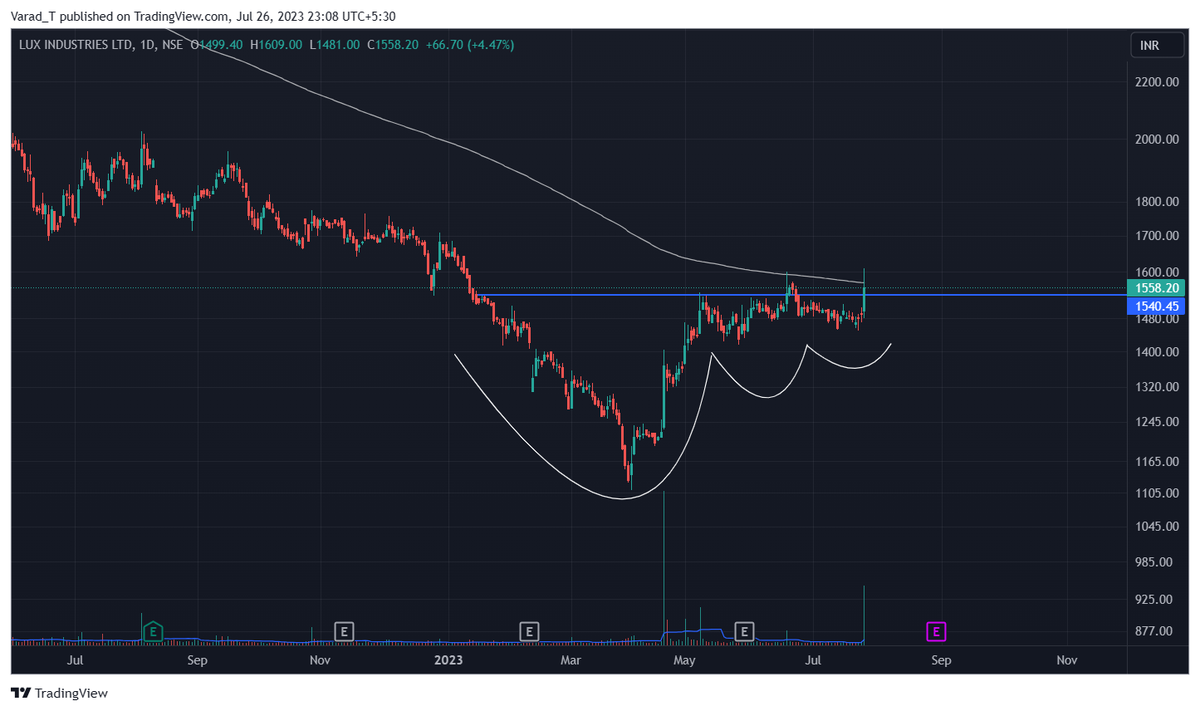
Task: Click the low value L1481.00
Action: [x=334, y=44]
